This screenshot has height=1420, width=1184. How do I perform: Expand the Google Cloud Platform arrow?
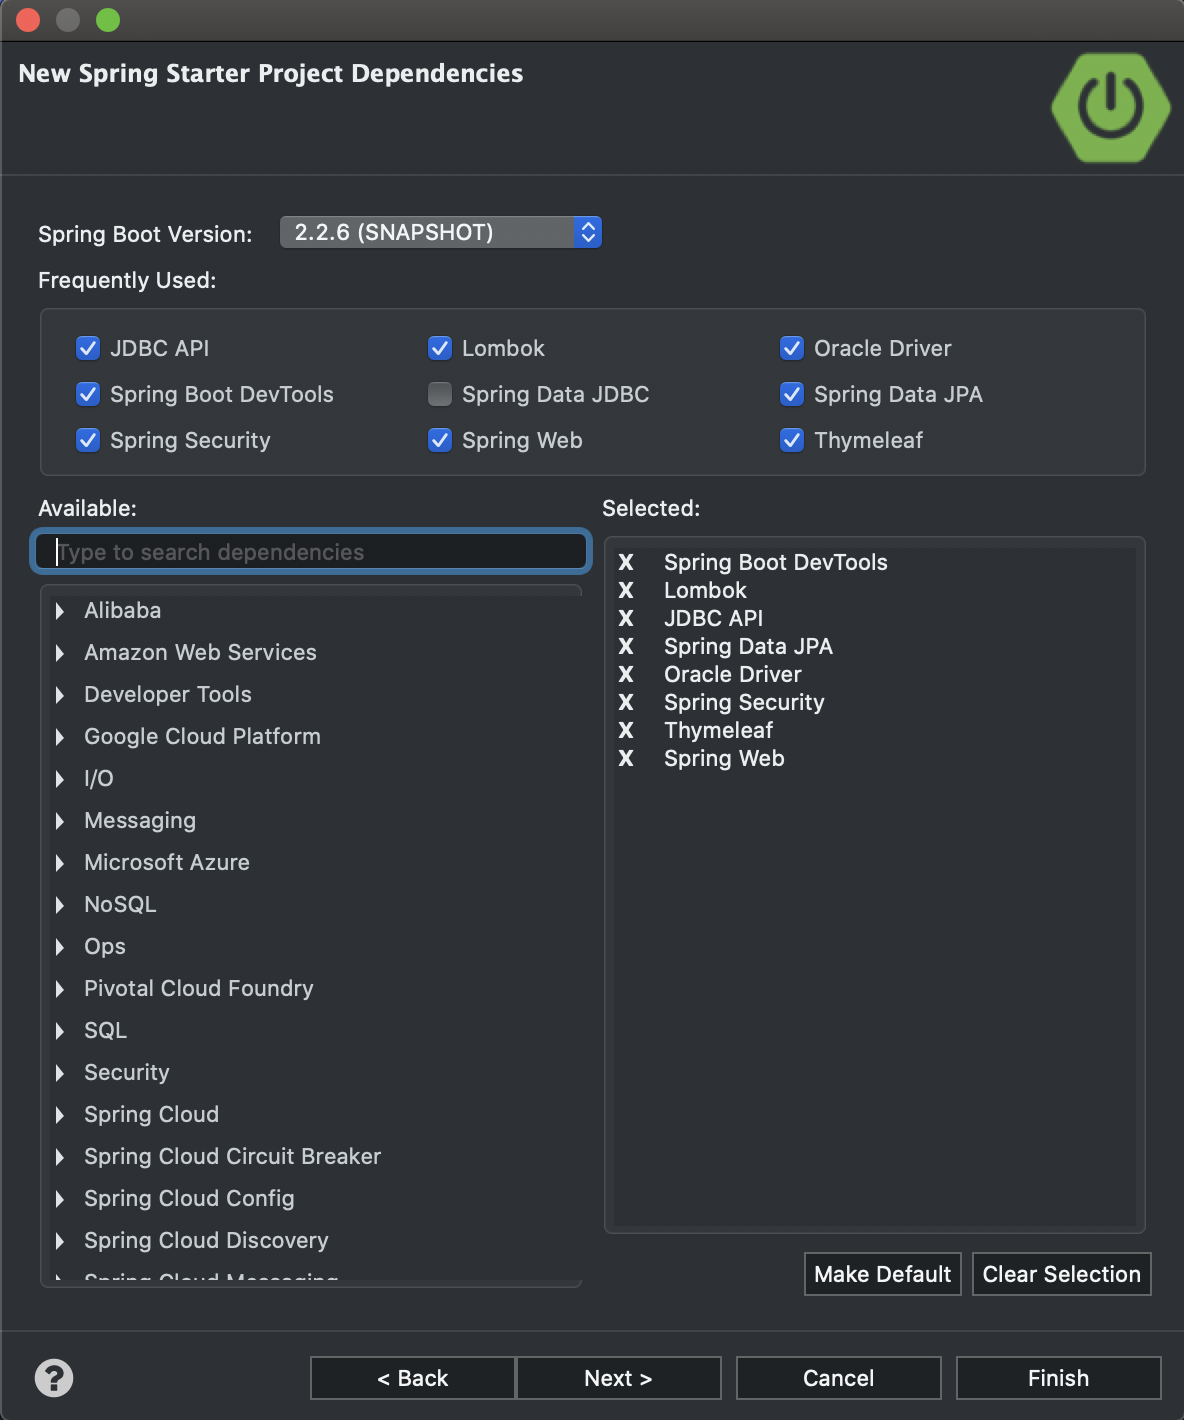click(x=60, y=737)
